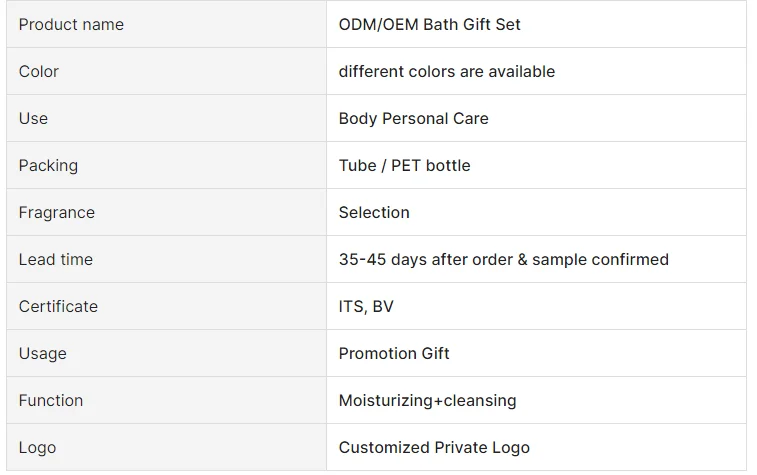This screenshot has height=475, width=757.
Task: Click the "Moisturizing+cleansing" value text
Action: (427, 400)
